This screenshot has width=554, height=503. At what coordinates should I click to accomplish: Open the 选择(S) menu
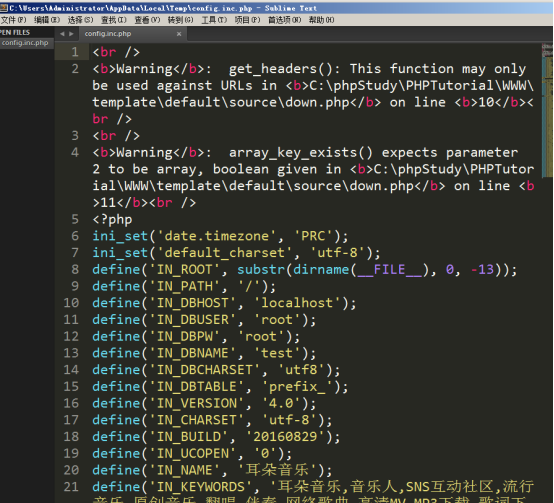click(80, 20)
